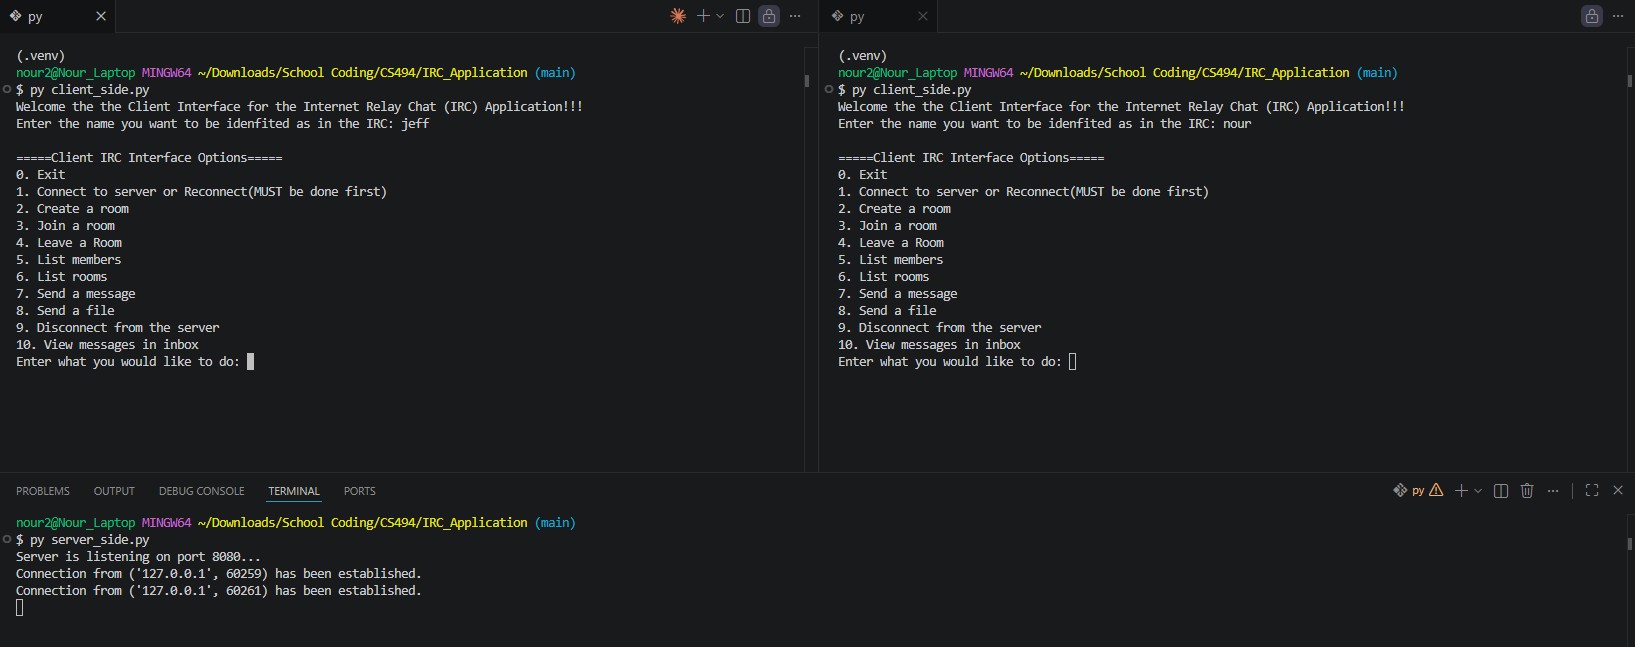The height and width of the screenshot is (647, 1635).
Task: Create new terminal in left editor group
Action: (703, 16)
